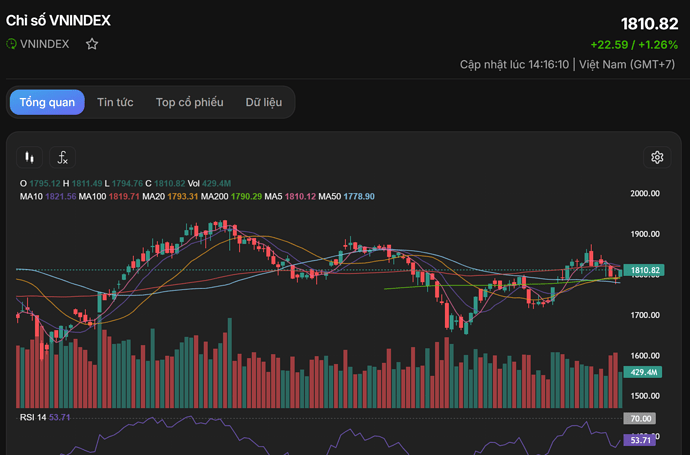Open the chart type candlestick icon
The image size is (690, 455).
29,157
